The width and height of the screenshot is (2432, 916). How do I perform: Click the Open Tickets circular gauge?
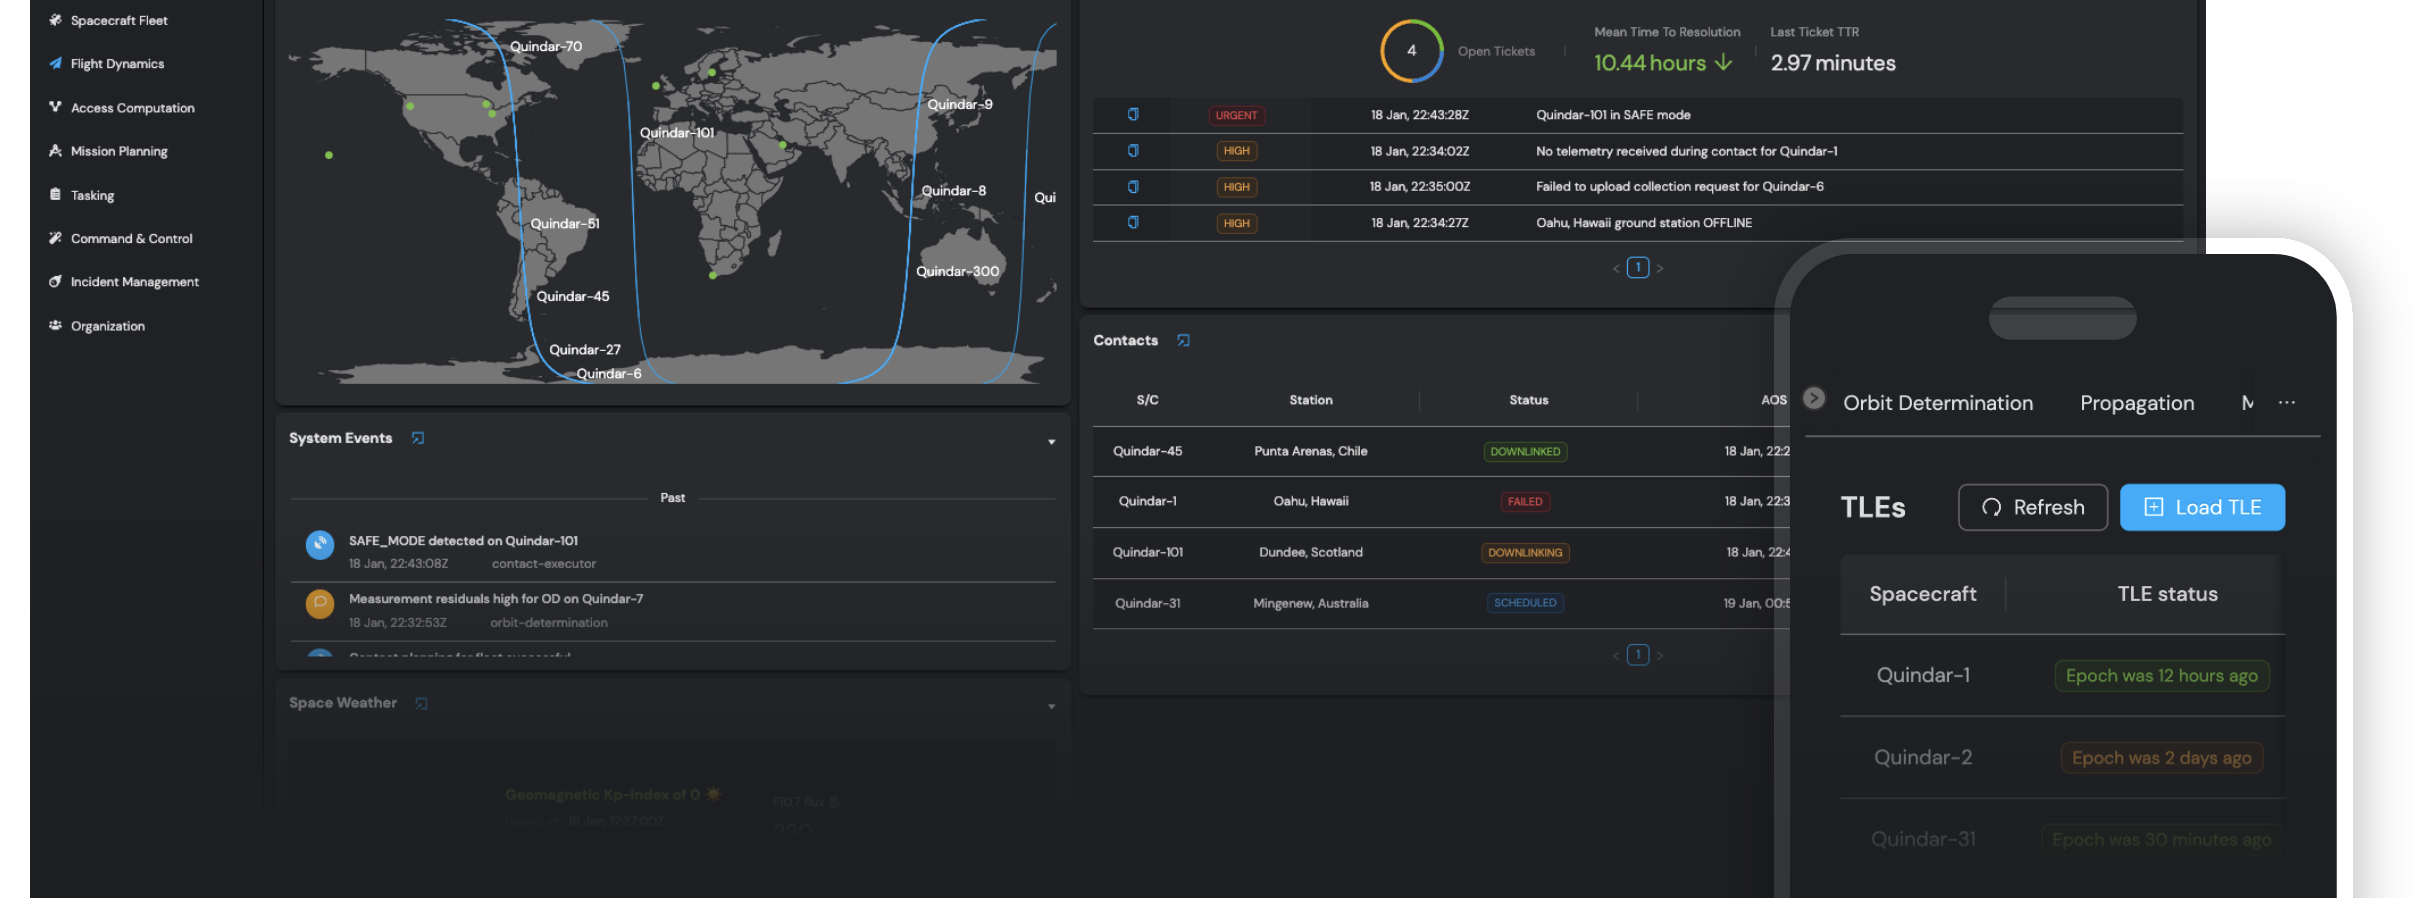pos(1411,51)
